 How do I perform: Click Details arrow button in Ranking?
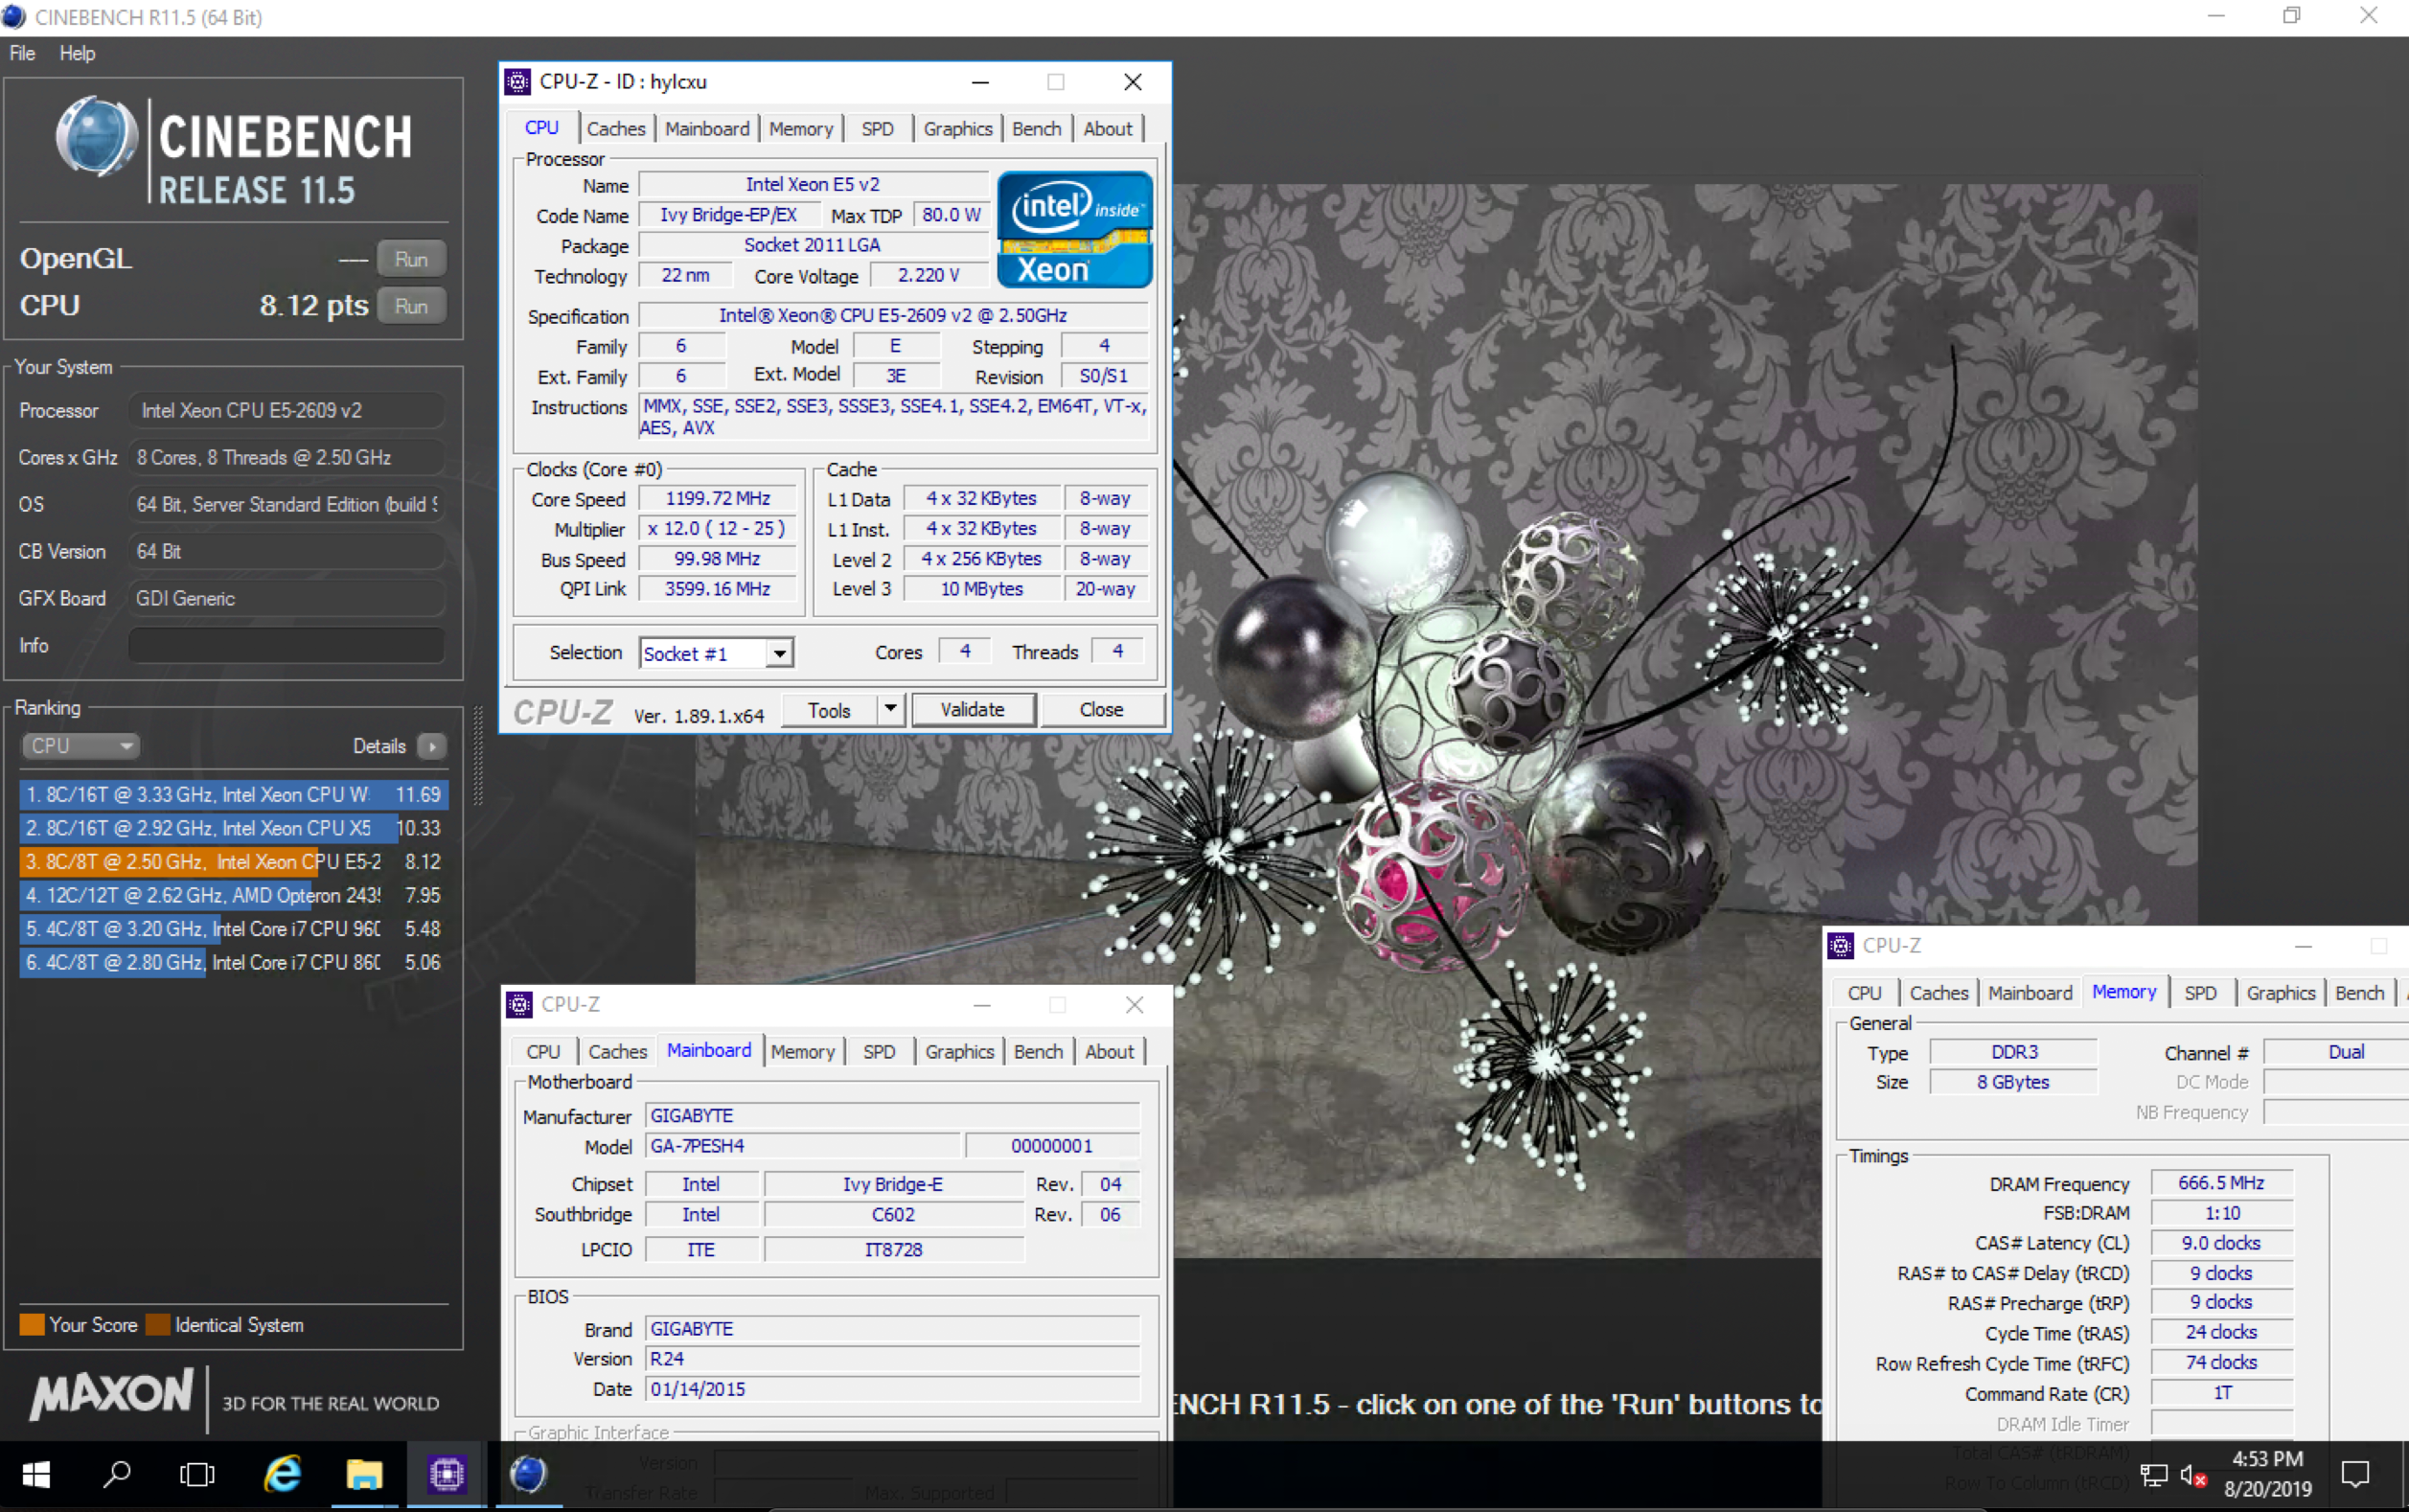click(432, 746)
